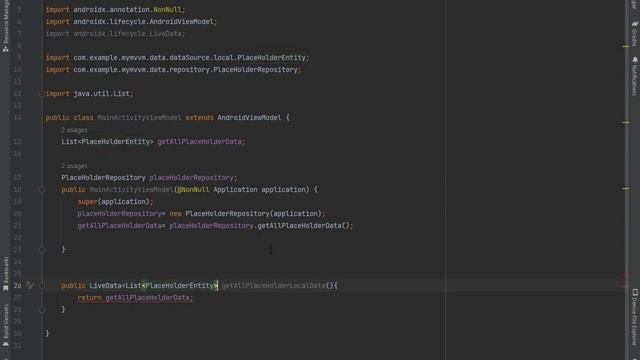This screenshot has height=360, width=640.
Task: Click the closing brace on line 30
Action: tap(47, 333)
